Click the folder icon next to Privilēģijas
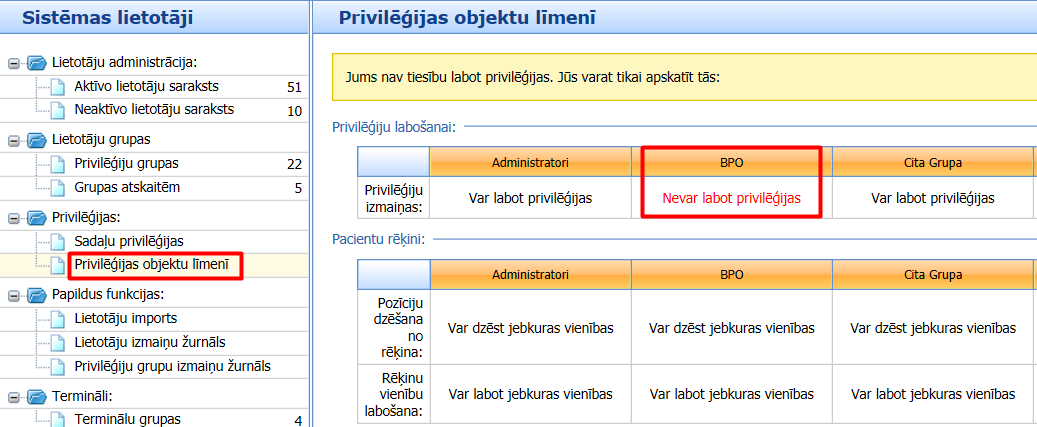 pos(37,217)
